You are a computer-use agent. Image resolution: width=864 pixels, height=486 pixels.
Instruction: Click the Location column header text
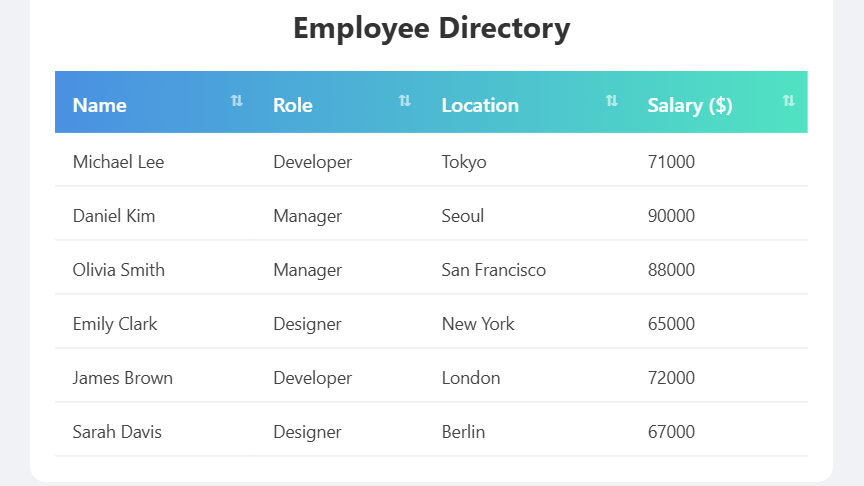480,105
